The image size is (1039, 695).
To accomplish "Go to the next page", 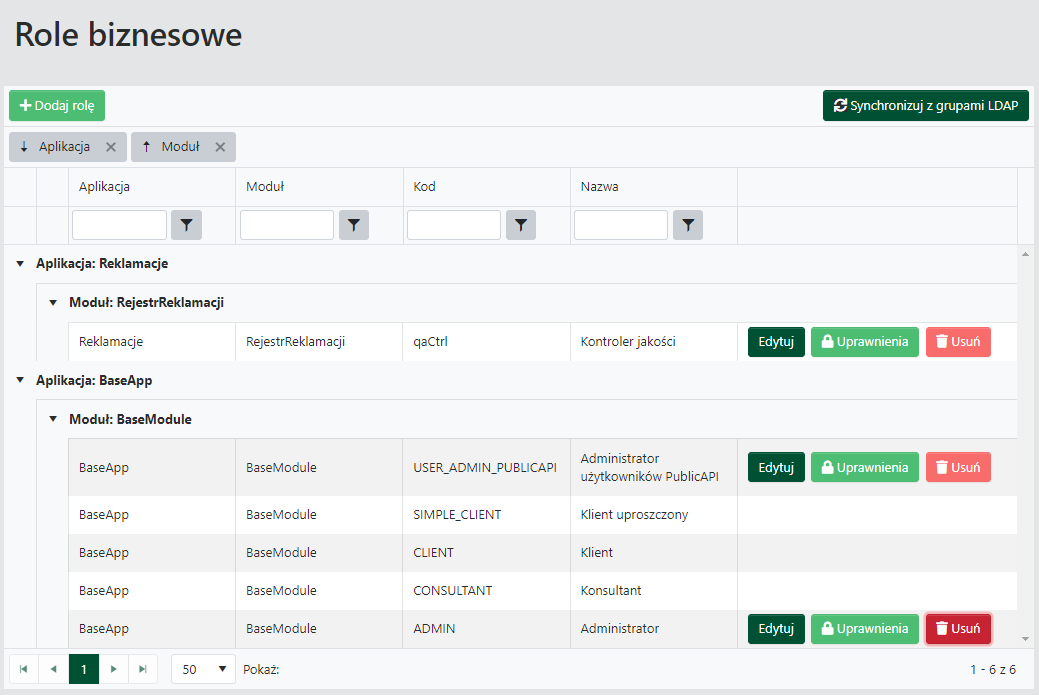I will pyautogui.click(x=113, y=669).
